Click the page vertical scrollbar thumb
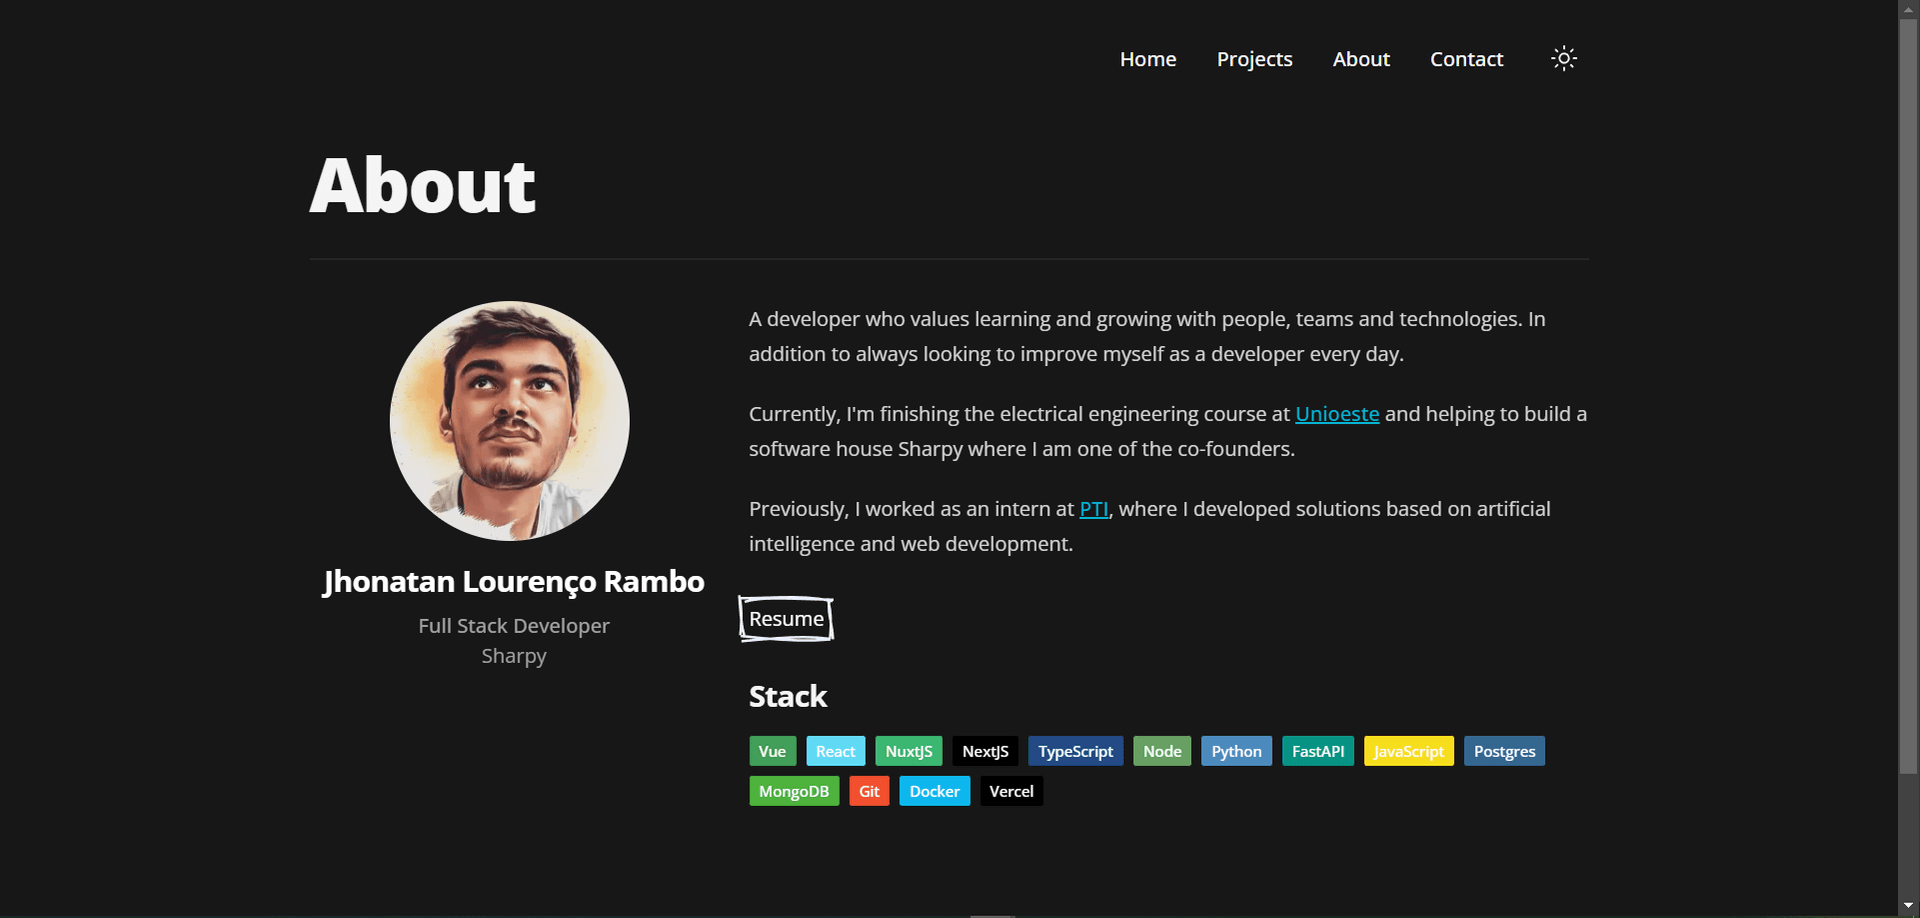The image size is (1920, 918). pyautogui.click(x=1908, y=395)
